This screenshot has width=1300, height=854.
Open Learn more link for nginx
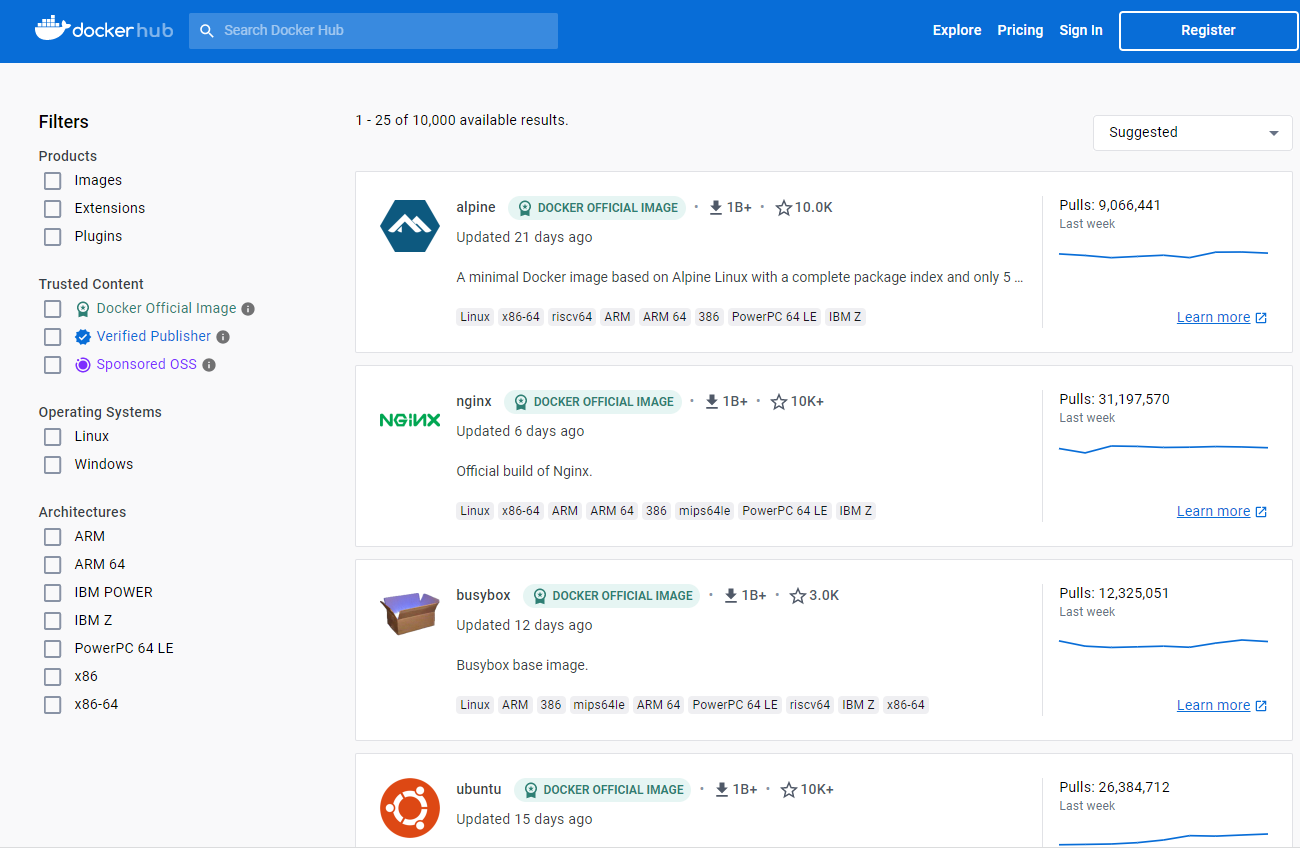click(1213, 512)
